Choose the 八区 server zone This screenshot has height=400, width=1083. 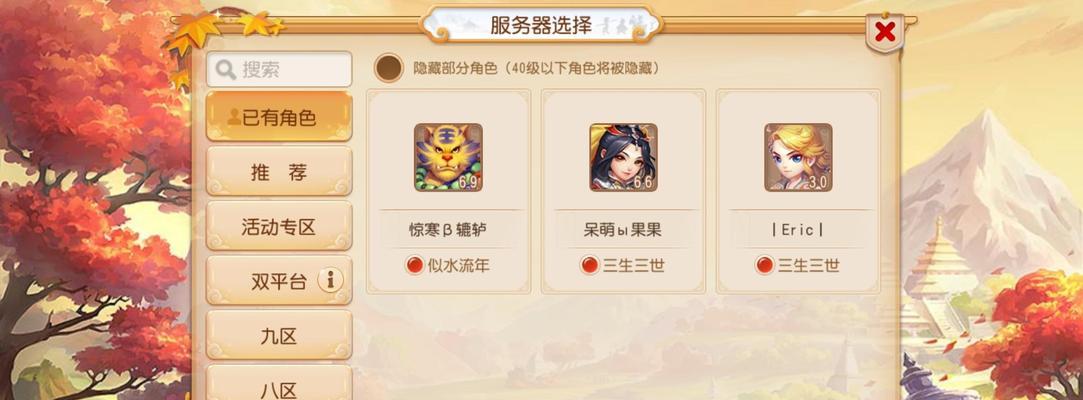click(279, 383)
